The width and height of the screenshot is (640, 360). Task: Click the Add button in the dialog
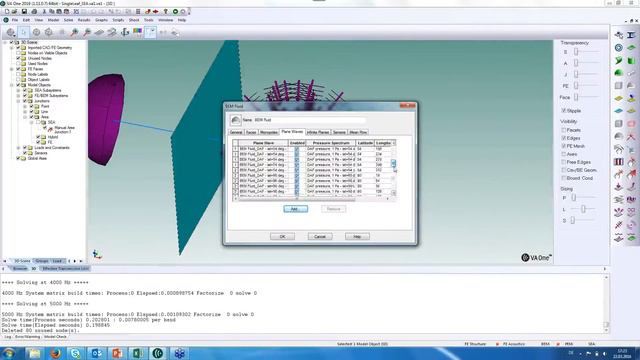click(296, 209)
